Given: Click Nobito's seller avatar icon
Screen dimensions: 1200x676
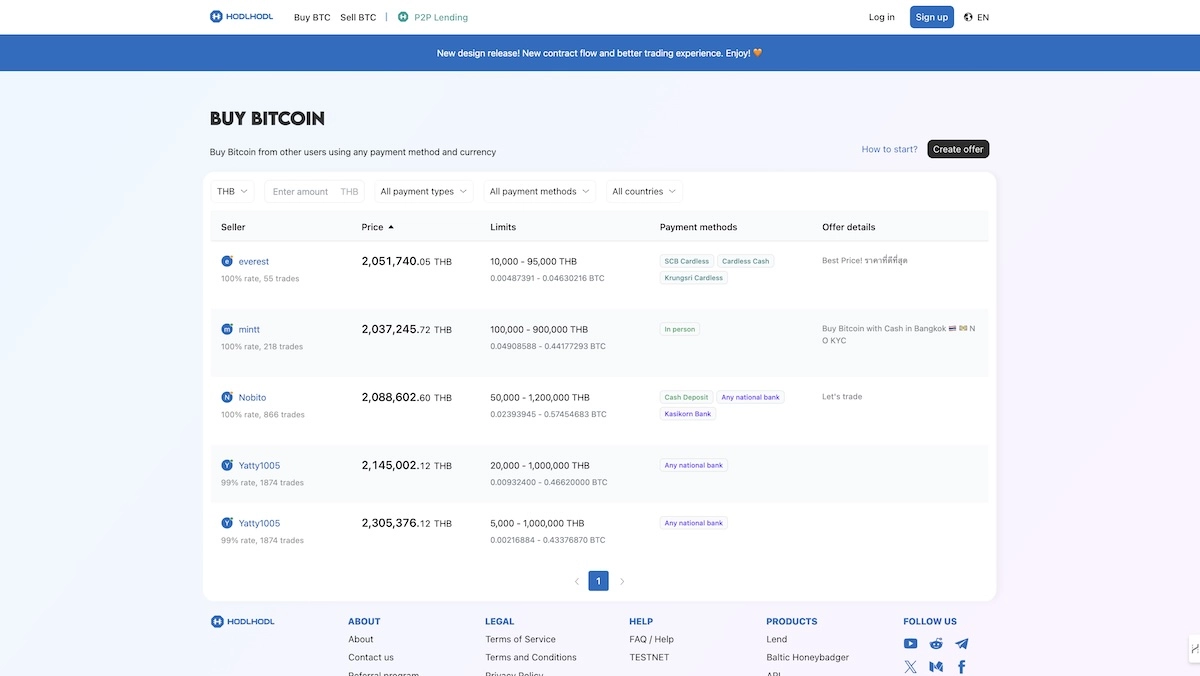Looking at the screenshot, I should [x=227, y=397].
